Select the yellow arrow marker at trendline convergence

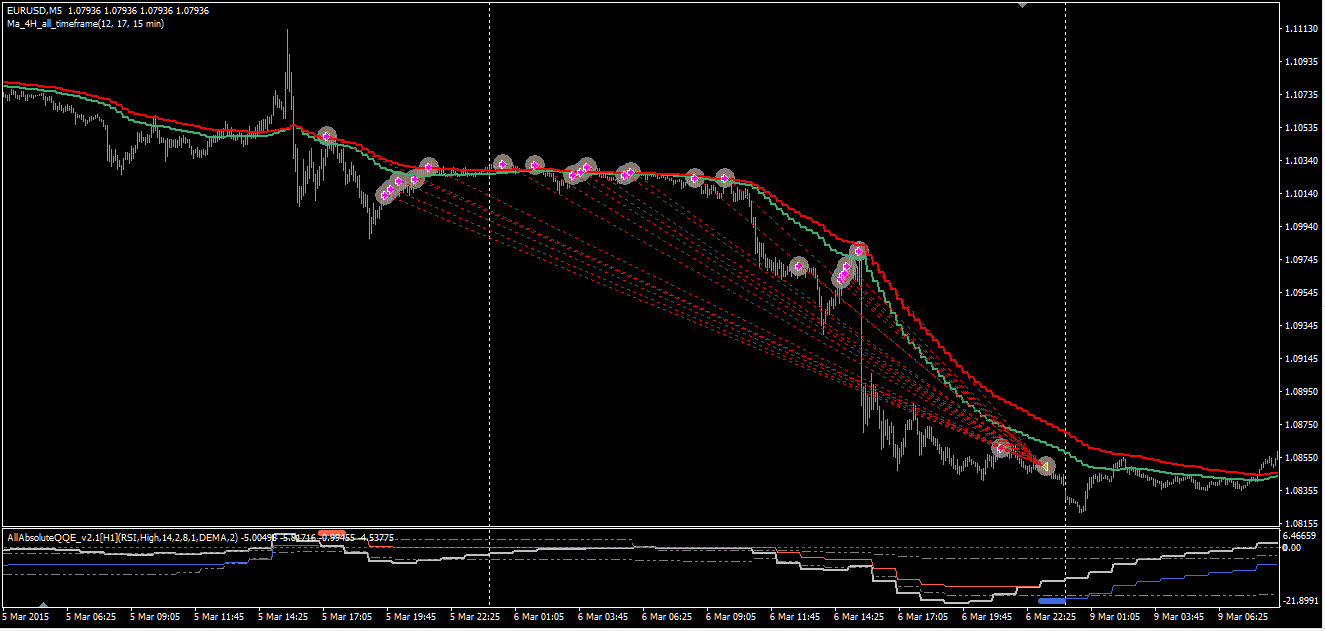[1046, 466]
